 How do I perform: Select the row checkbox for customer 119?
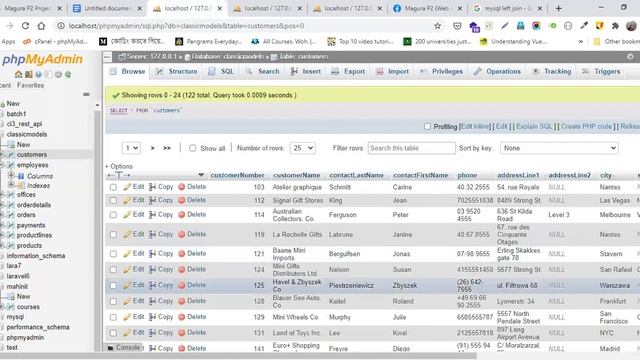(113, 235)
